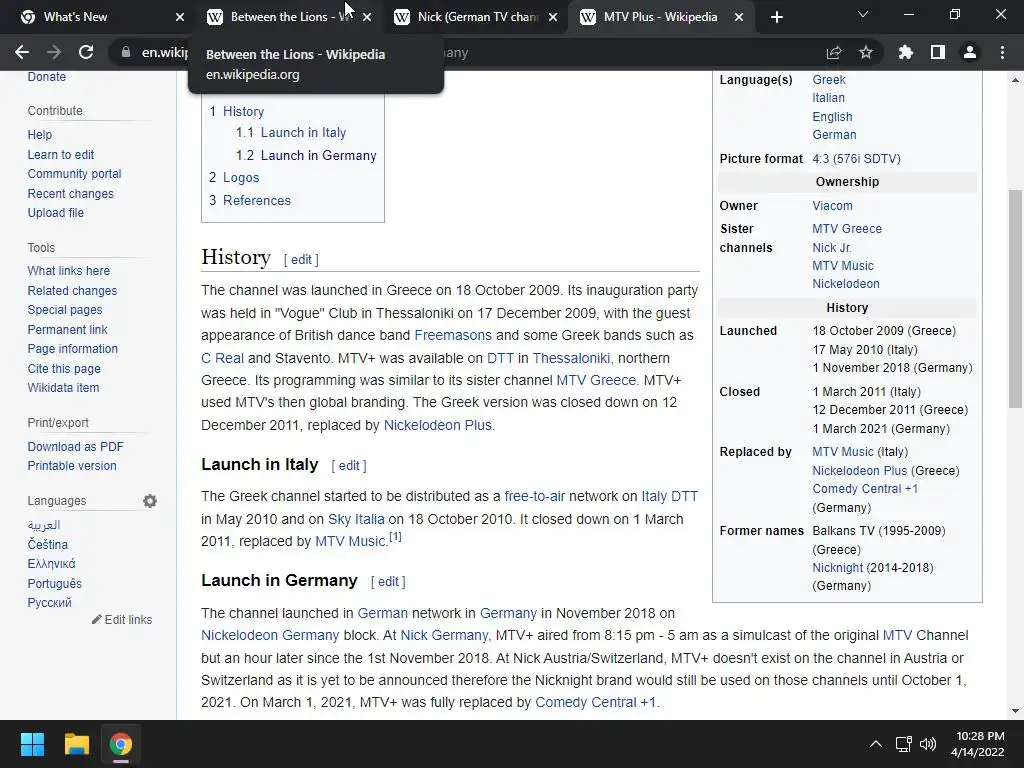1024x768 pixels.
Task: Open the Nickelodeon Plus link in History paragraph
Action: [x=438, y=425]
